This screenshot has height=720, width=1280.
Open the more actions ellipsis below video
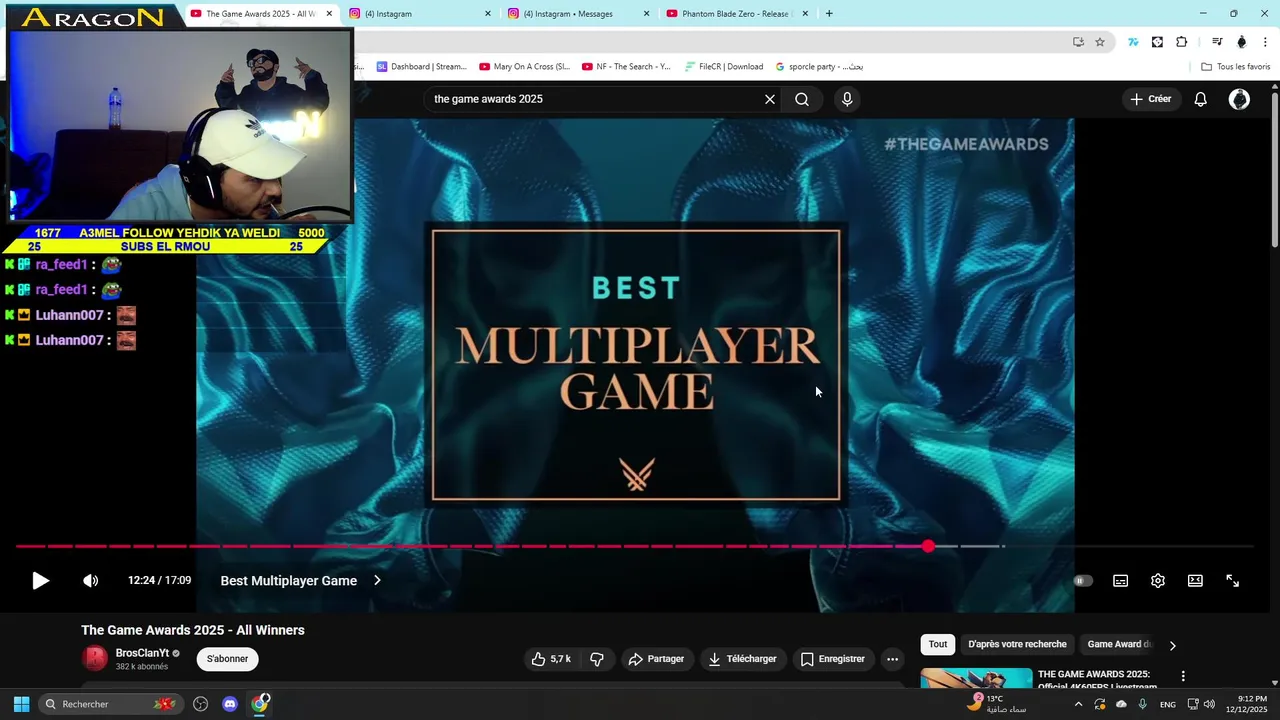(x=893, y=659)
